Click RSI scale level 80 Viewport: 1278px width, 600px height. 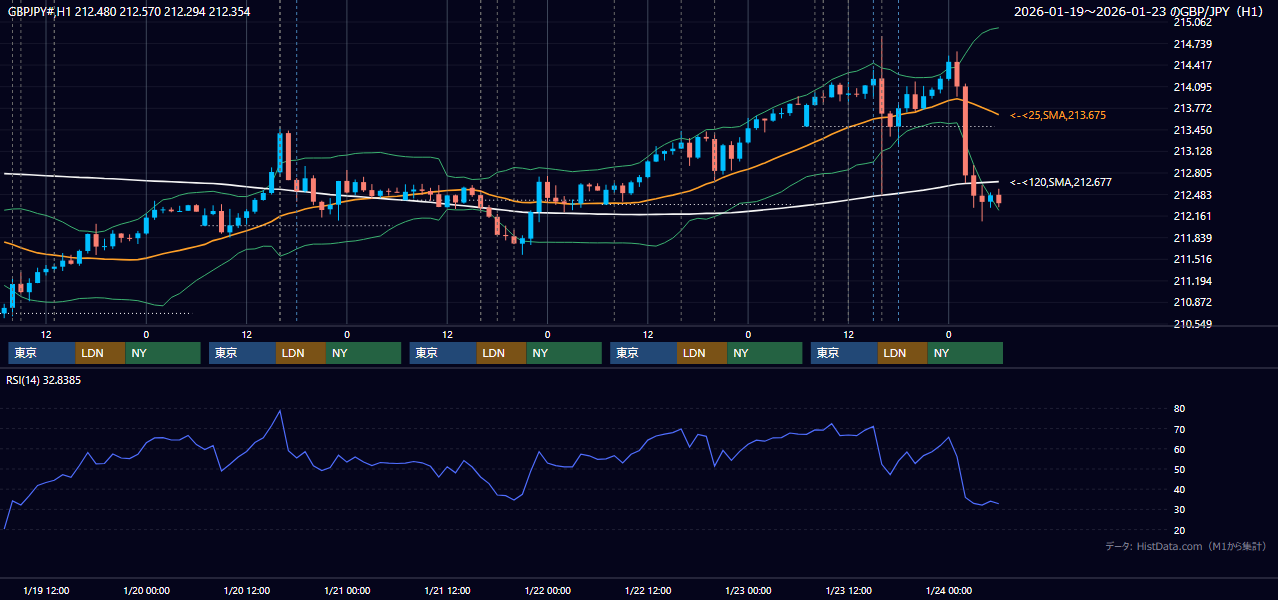coord(1180,409)
